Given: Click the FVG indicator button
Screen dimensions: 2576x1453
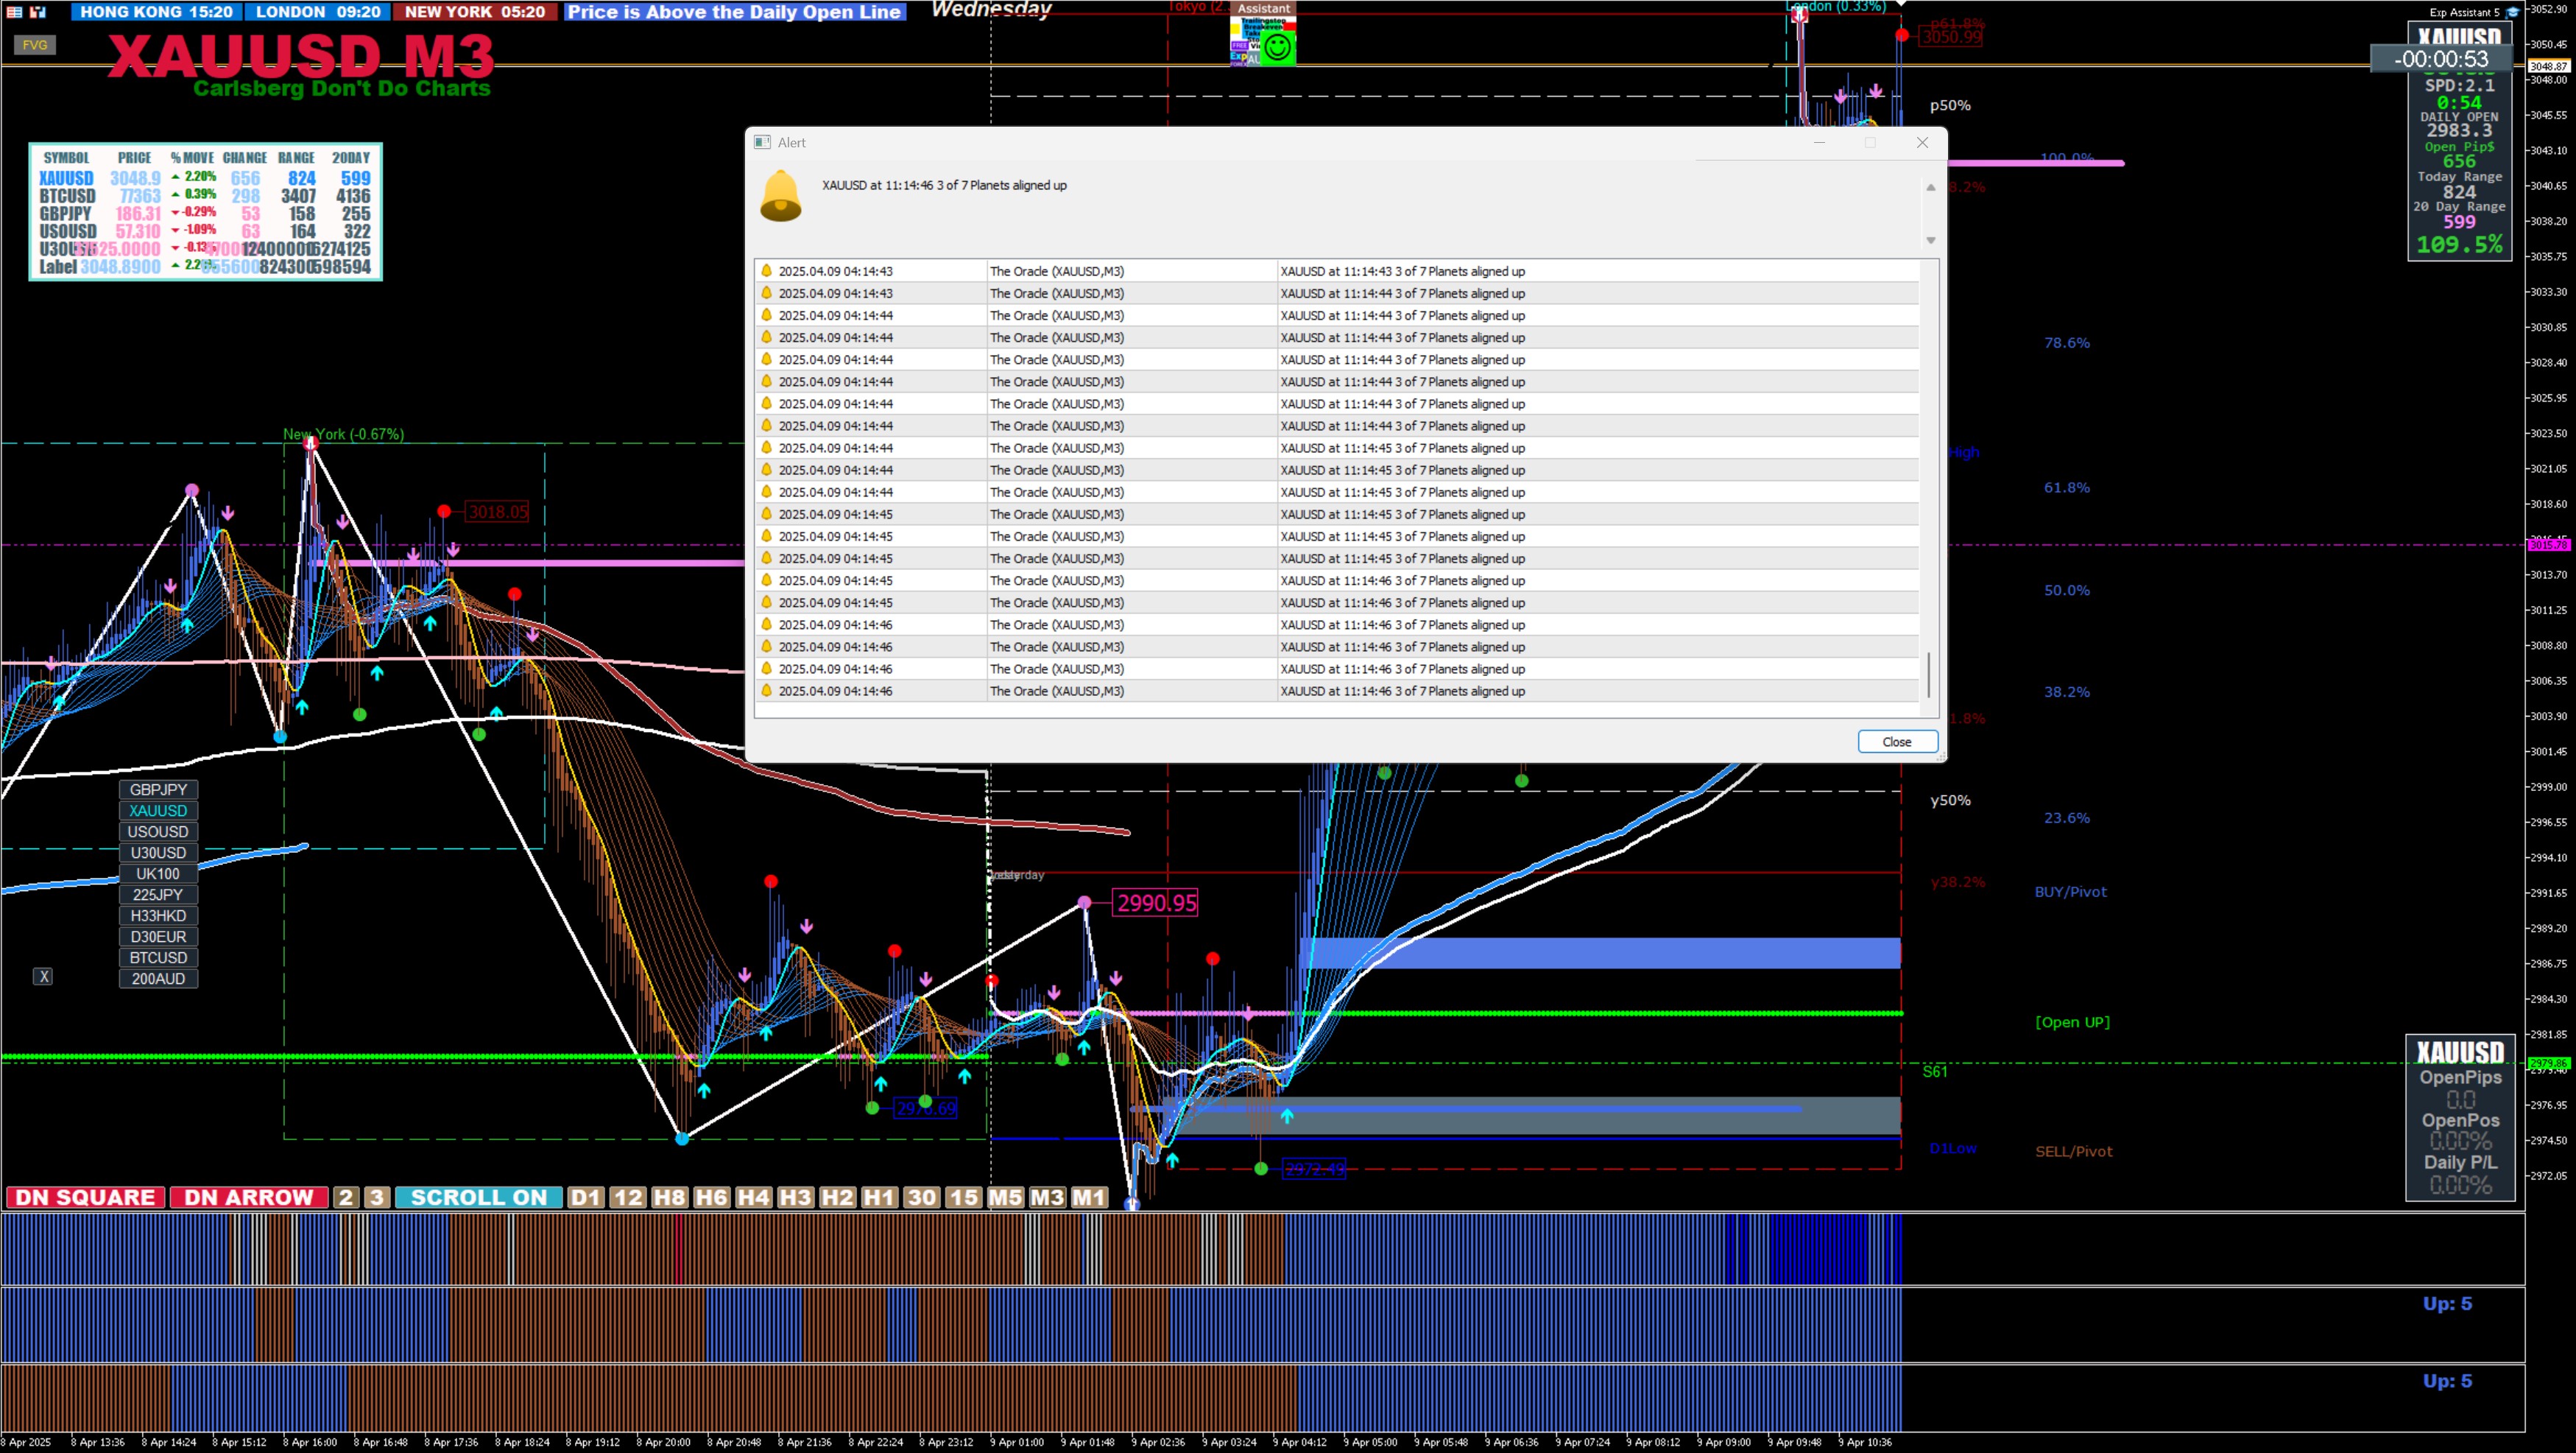Looking at the screenshot, I should [35, 45].
